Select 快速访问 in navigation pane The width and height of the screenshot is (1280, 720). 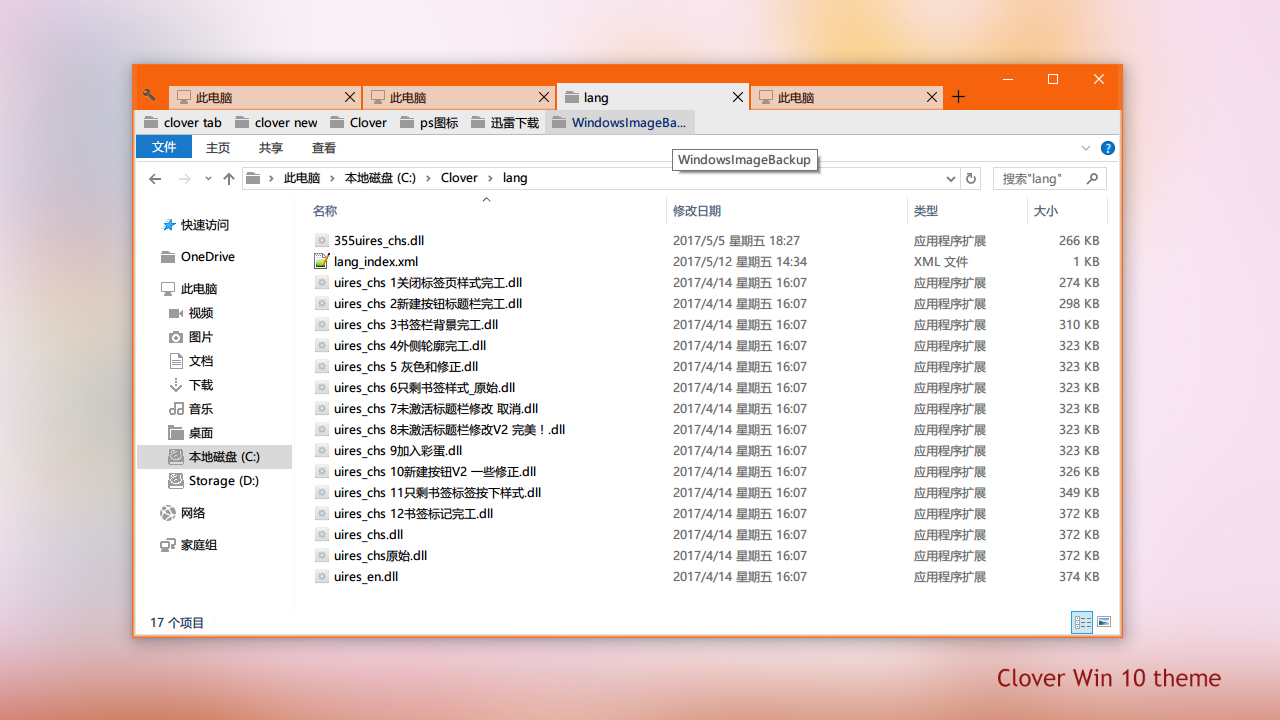pyautogui.click(x=204, y=225)
